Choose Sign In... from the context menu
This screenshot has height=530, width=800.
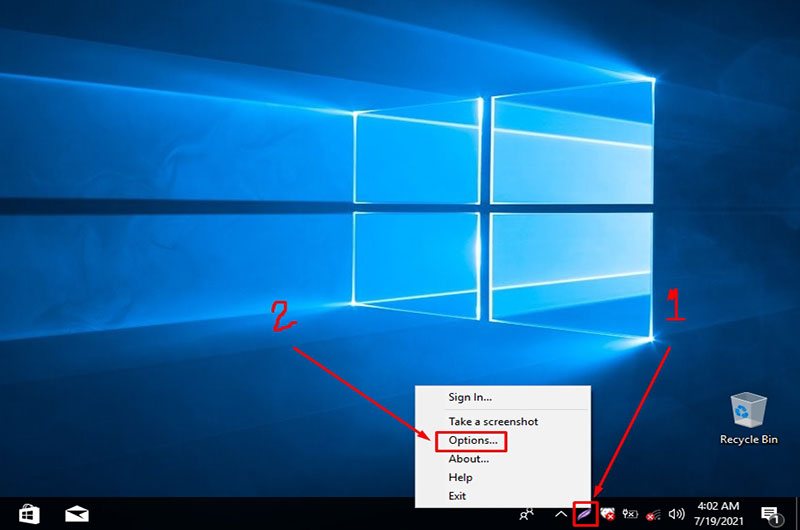click(503, 397)
